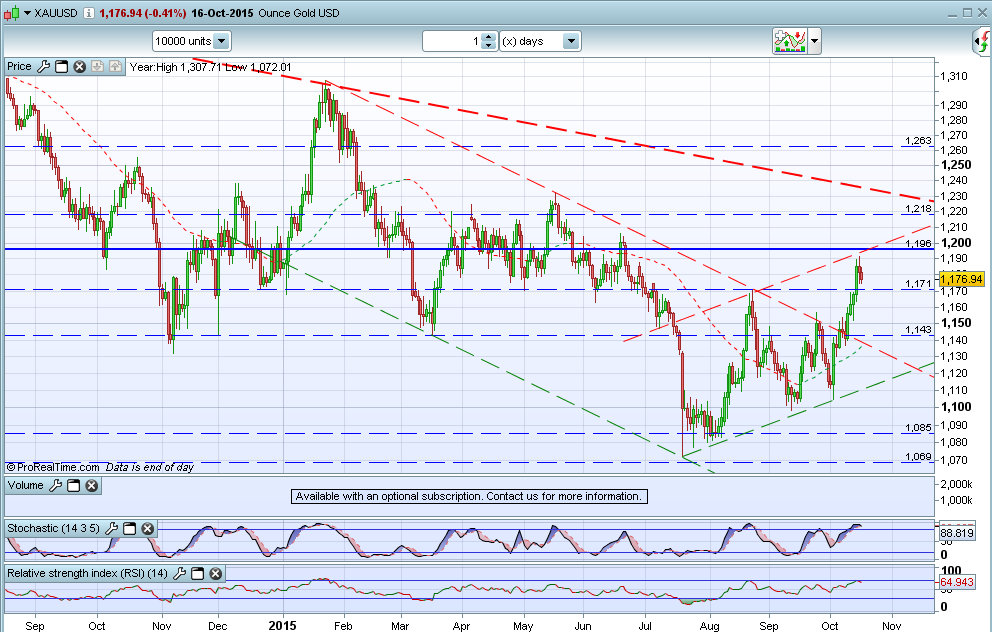Open the XAUUSD instrument info icon
This screenshot has height=632, width=992.
point(89,13)
